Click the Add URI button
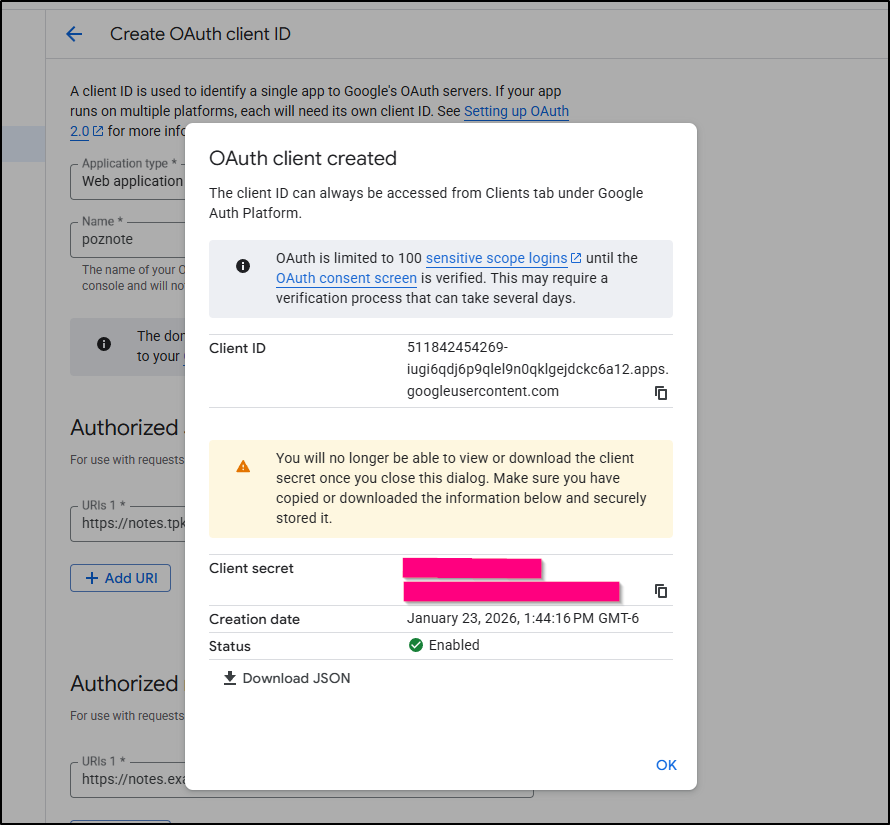 (x=120, y=578)
